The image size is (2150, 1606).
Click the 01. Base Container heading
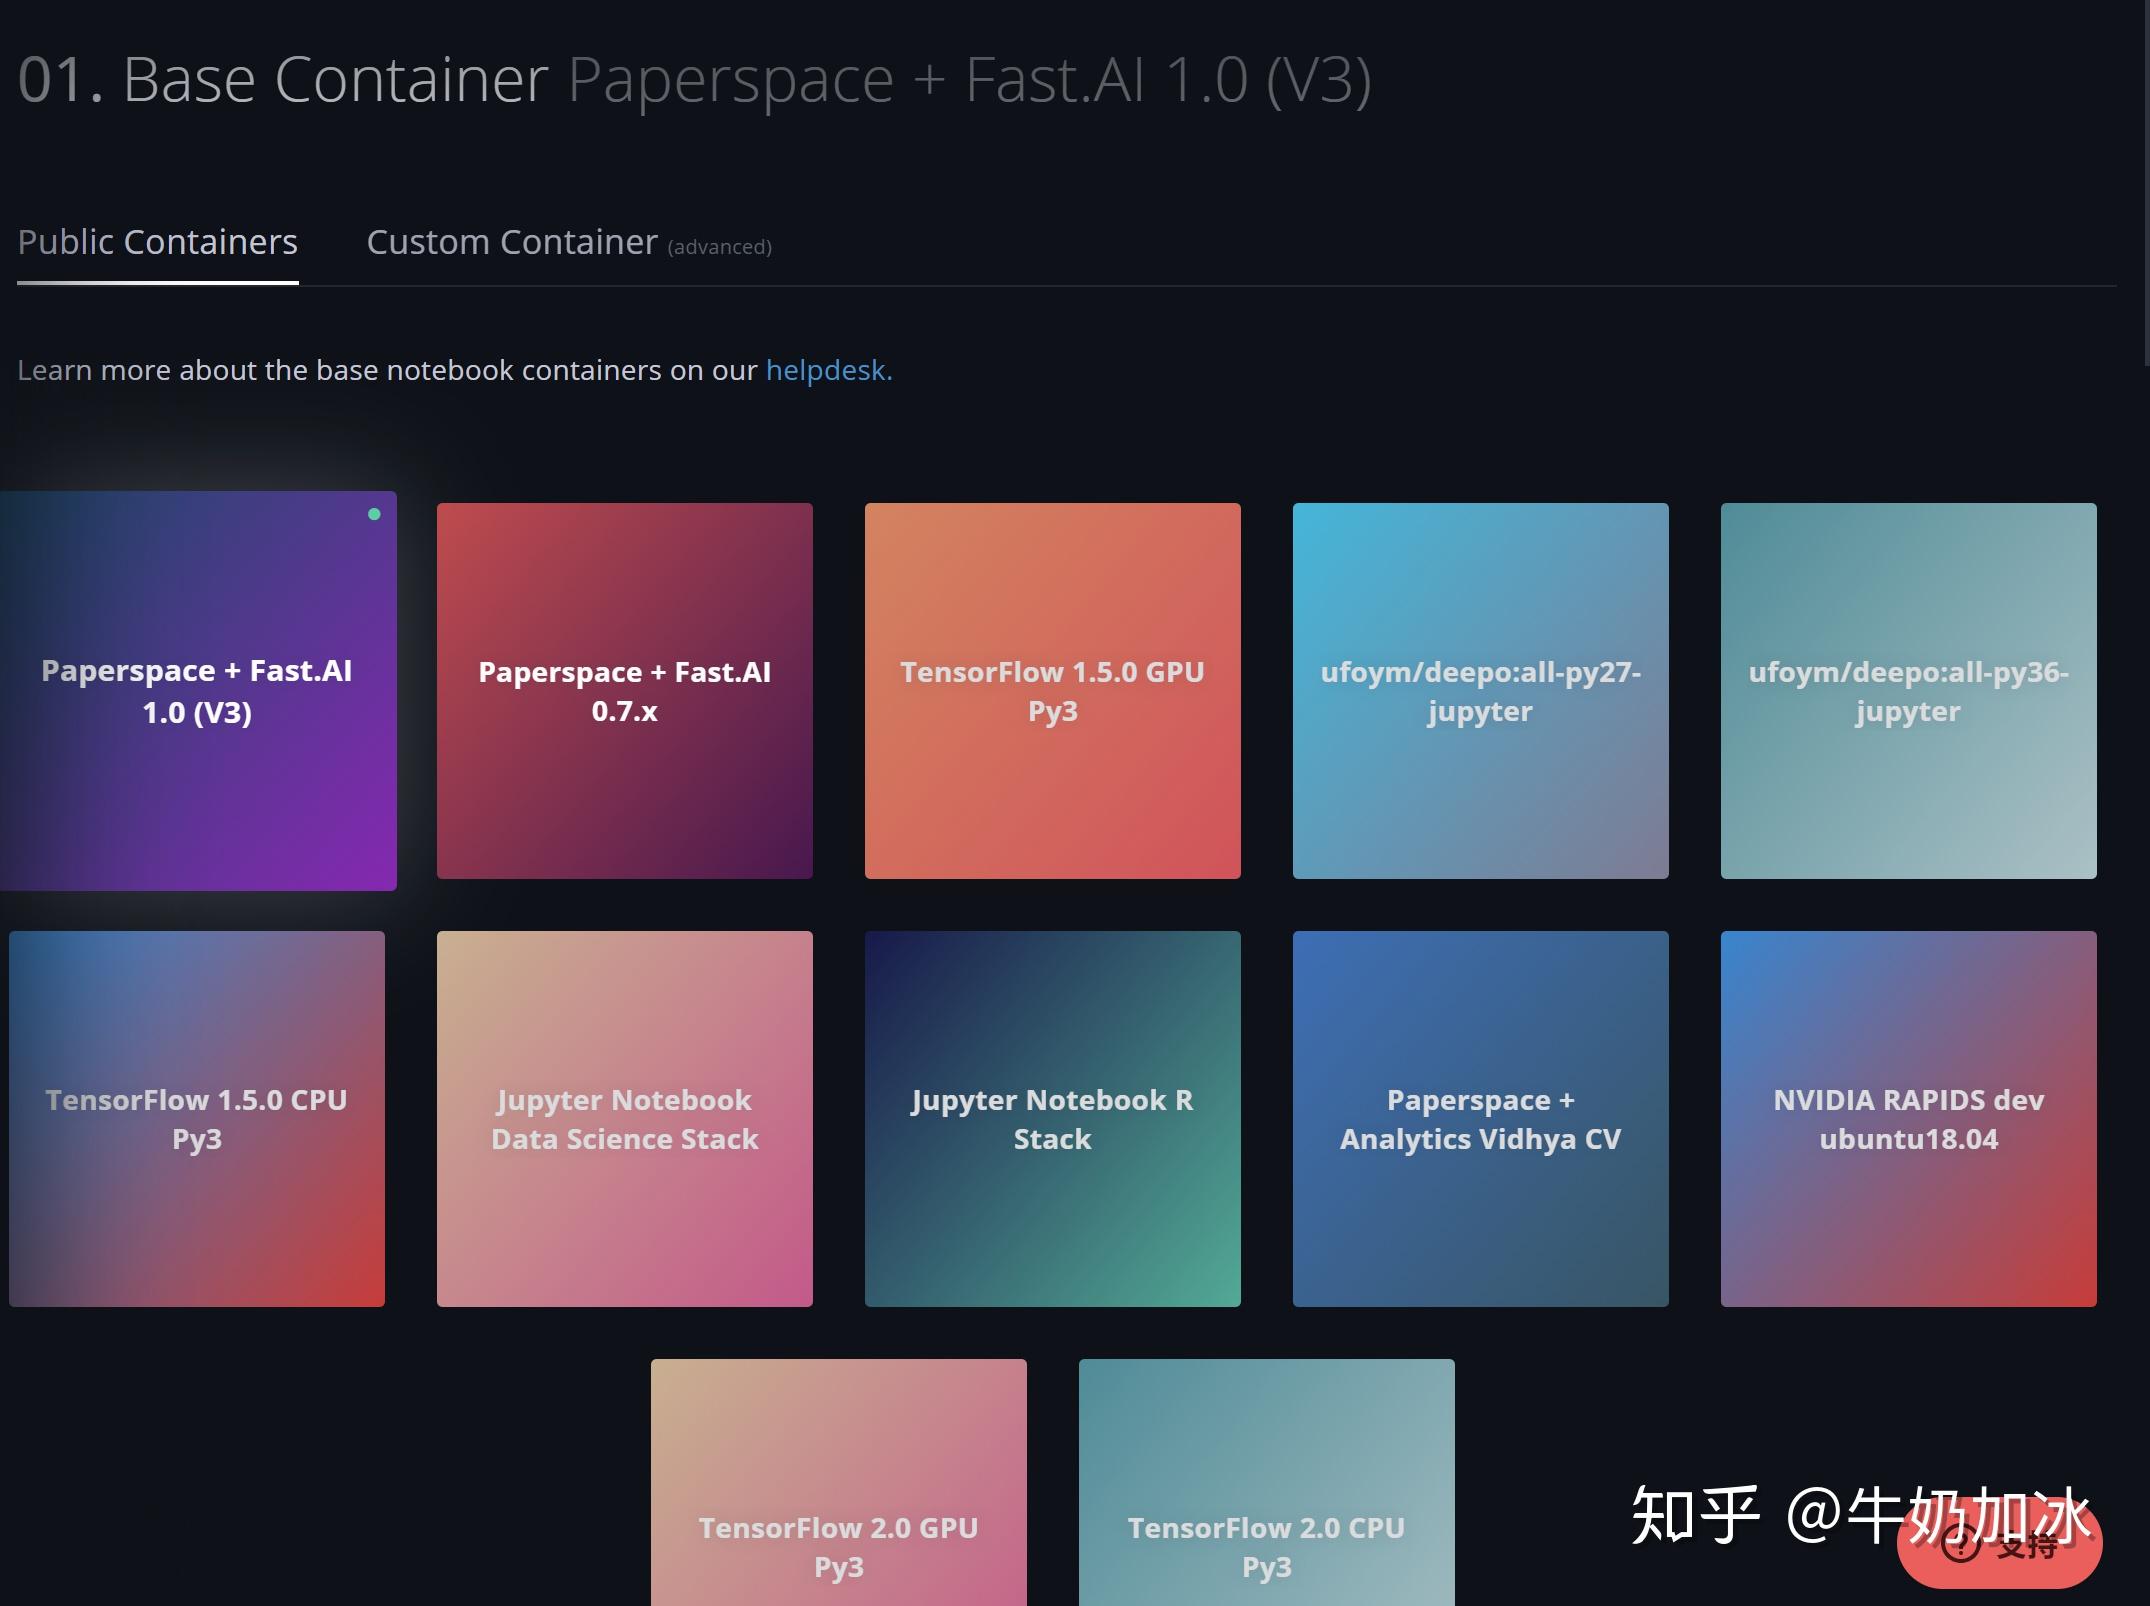[283, 80]
